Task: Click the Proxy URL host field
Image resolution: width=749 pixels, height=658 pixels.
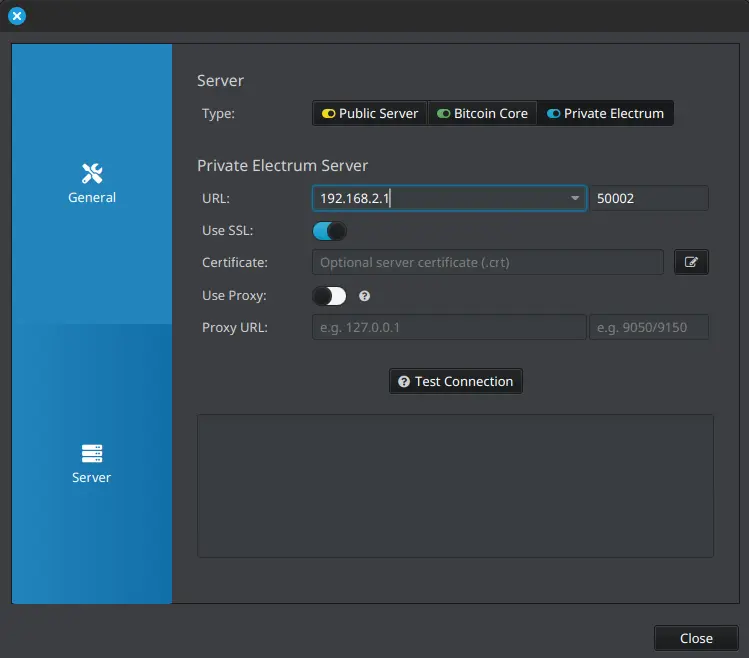Action: [x=449, y=327]
